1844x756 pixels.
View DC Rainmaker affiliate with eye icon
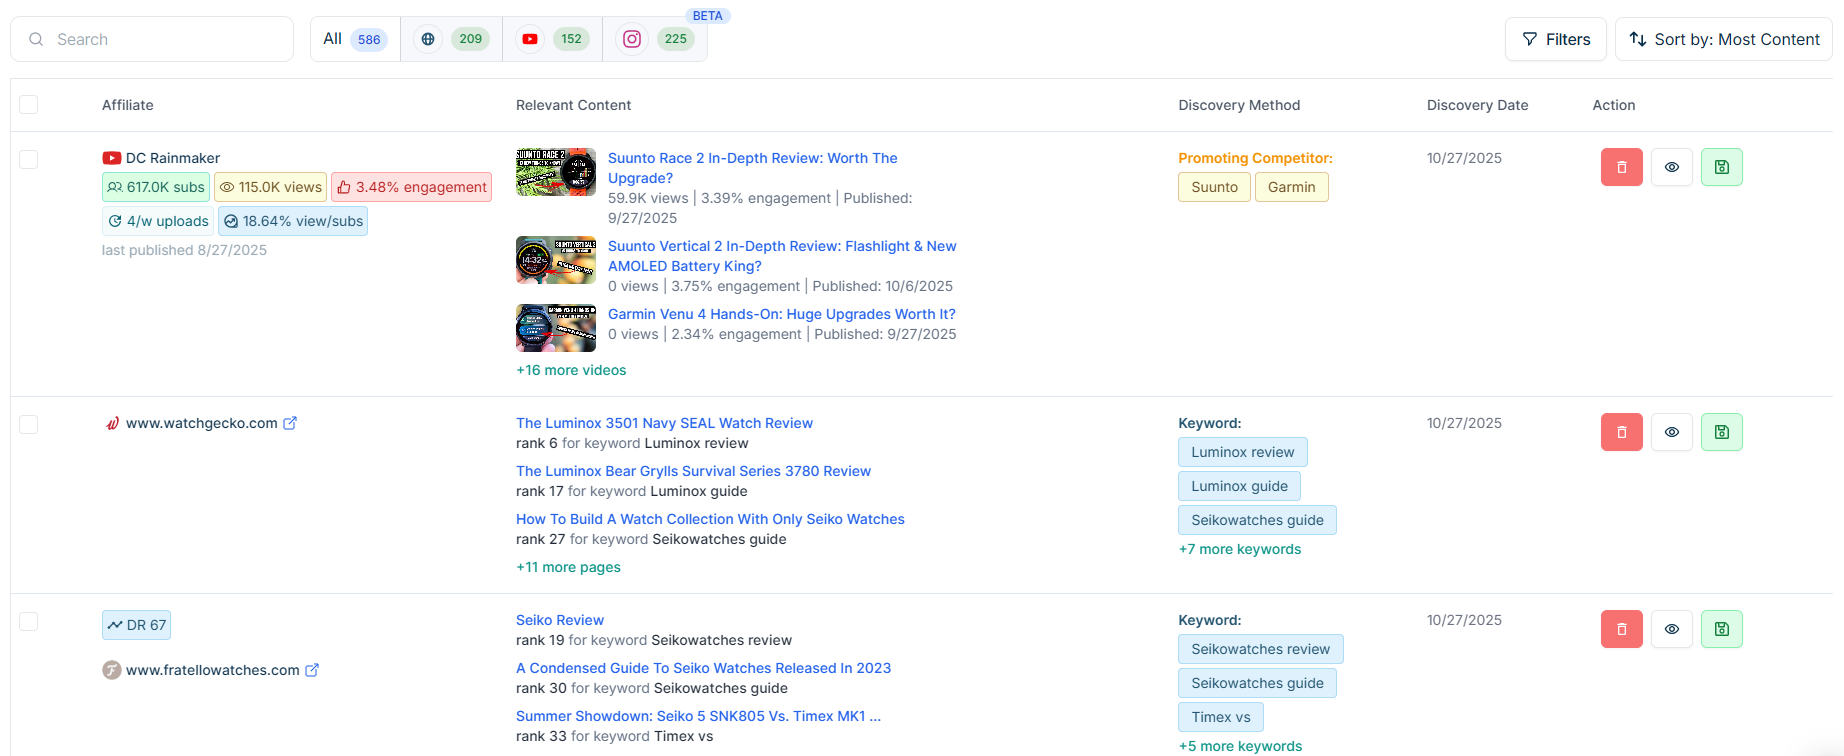point(1671,167)
